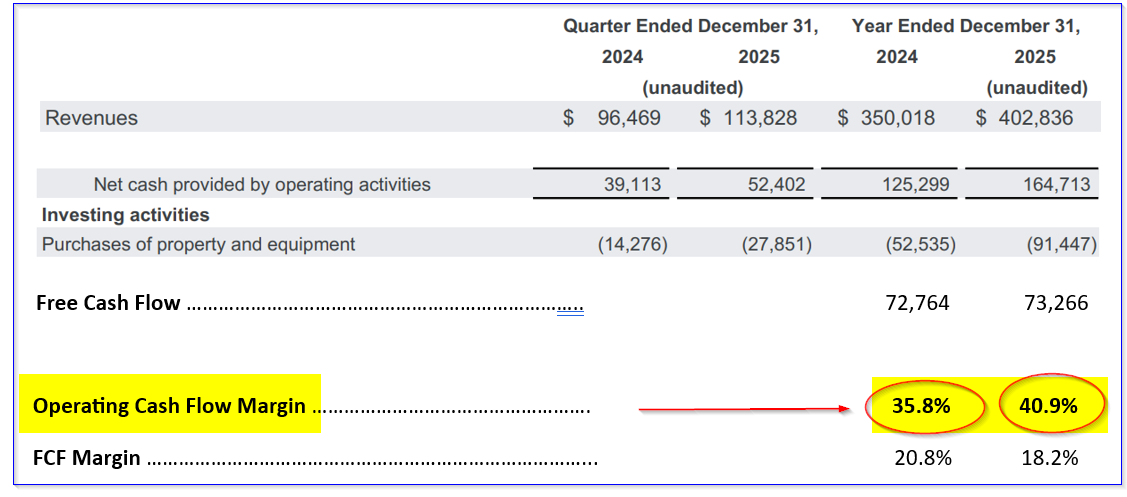Image resolution: width=1127 pixels, height=497 pixels.
Task: Select Net cash provided by operating activities
Action: (x=262, y=184)
